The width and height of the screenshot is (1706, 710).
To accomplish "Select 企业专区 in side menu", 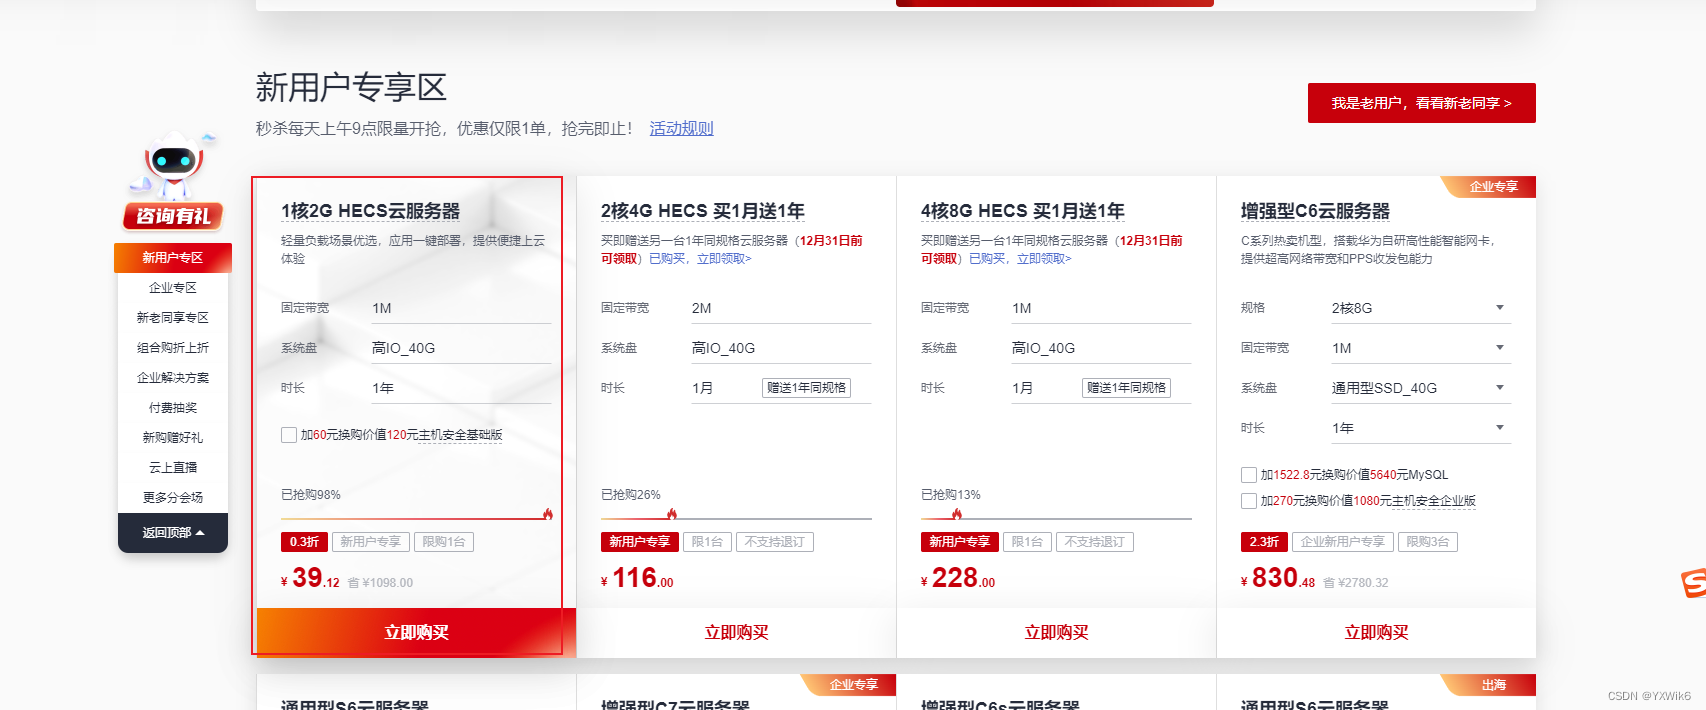I will 173,288.
